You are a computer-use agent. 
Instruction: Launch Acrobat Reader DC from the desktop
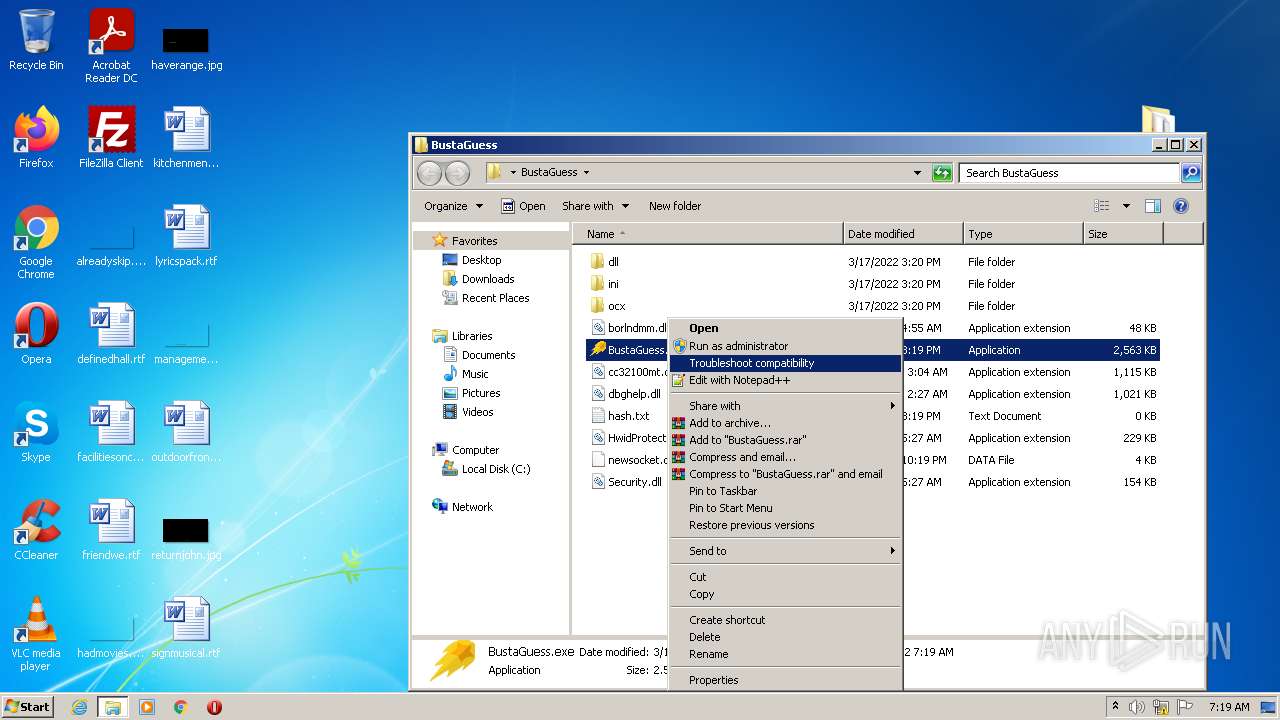pos(111,45)
